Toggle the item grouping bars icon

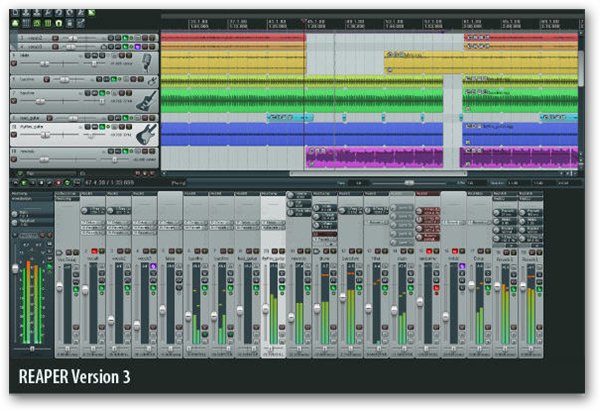(26, 23)
